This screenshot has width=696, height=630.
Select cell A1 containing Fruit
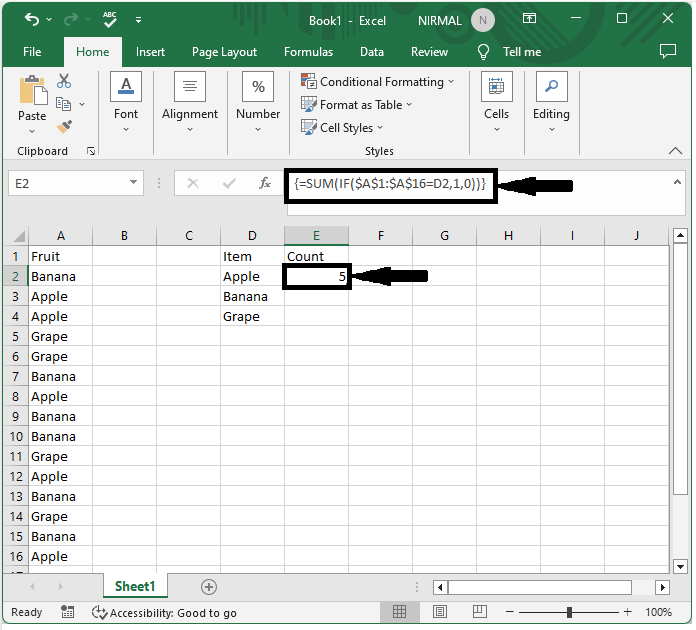pos(61,257)
